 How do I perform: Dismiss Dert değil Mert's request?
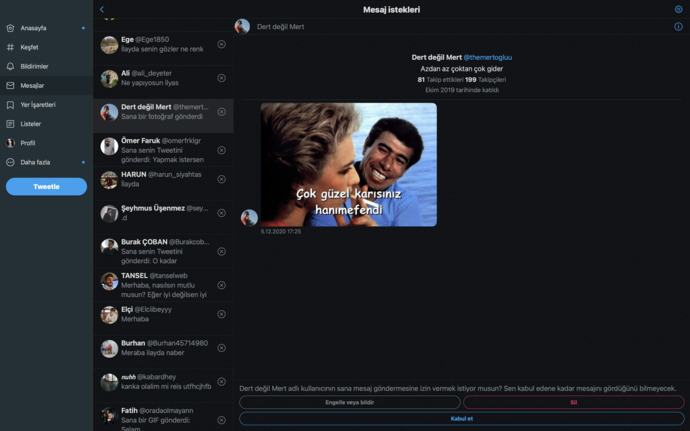coord(222,112)
